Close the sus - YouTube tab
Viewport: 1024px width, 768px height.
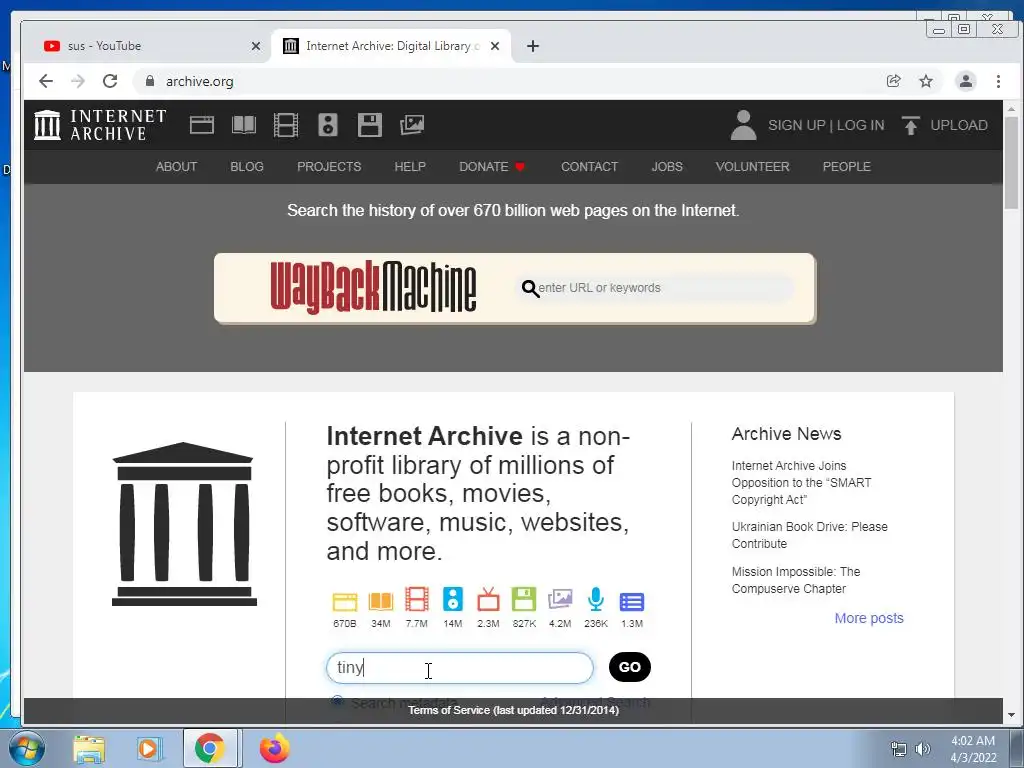point(256,46)
